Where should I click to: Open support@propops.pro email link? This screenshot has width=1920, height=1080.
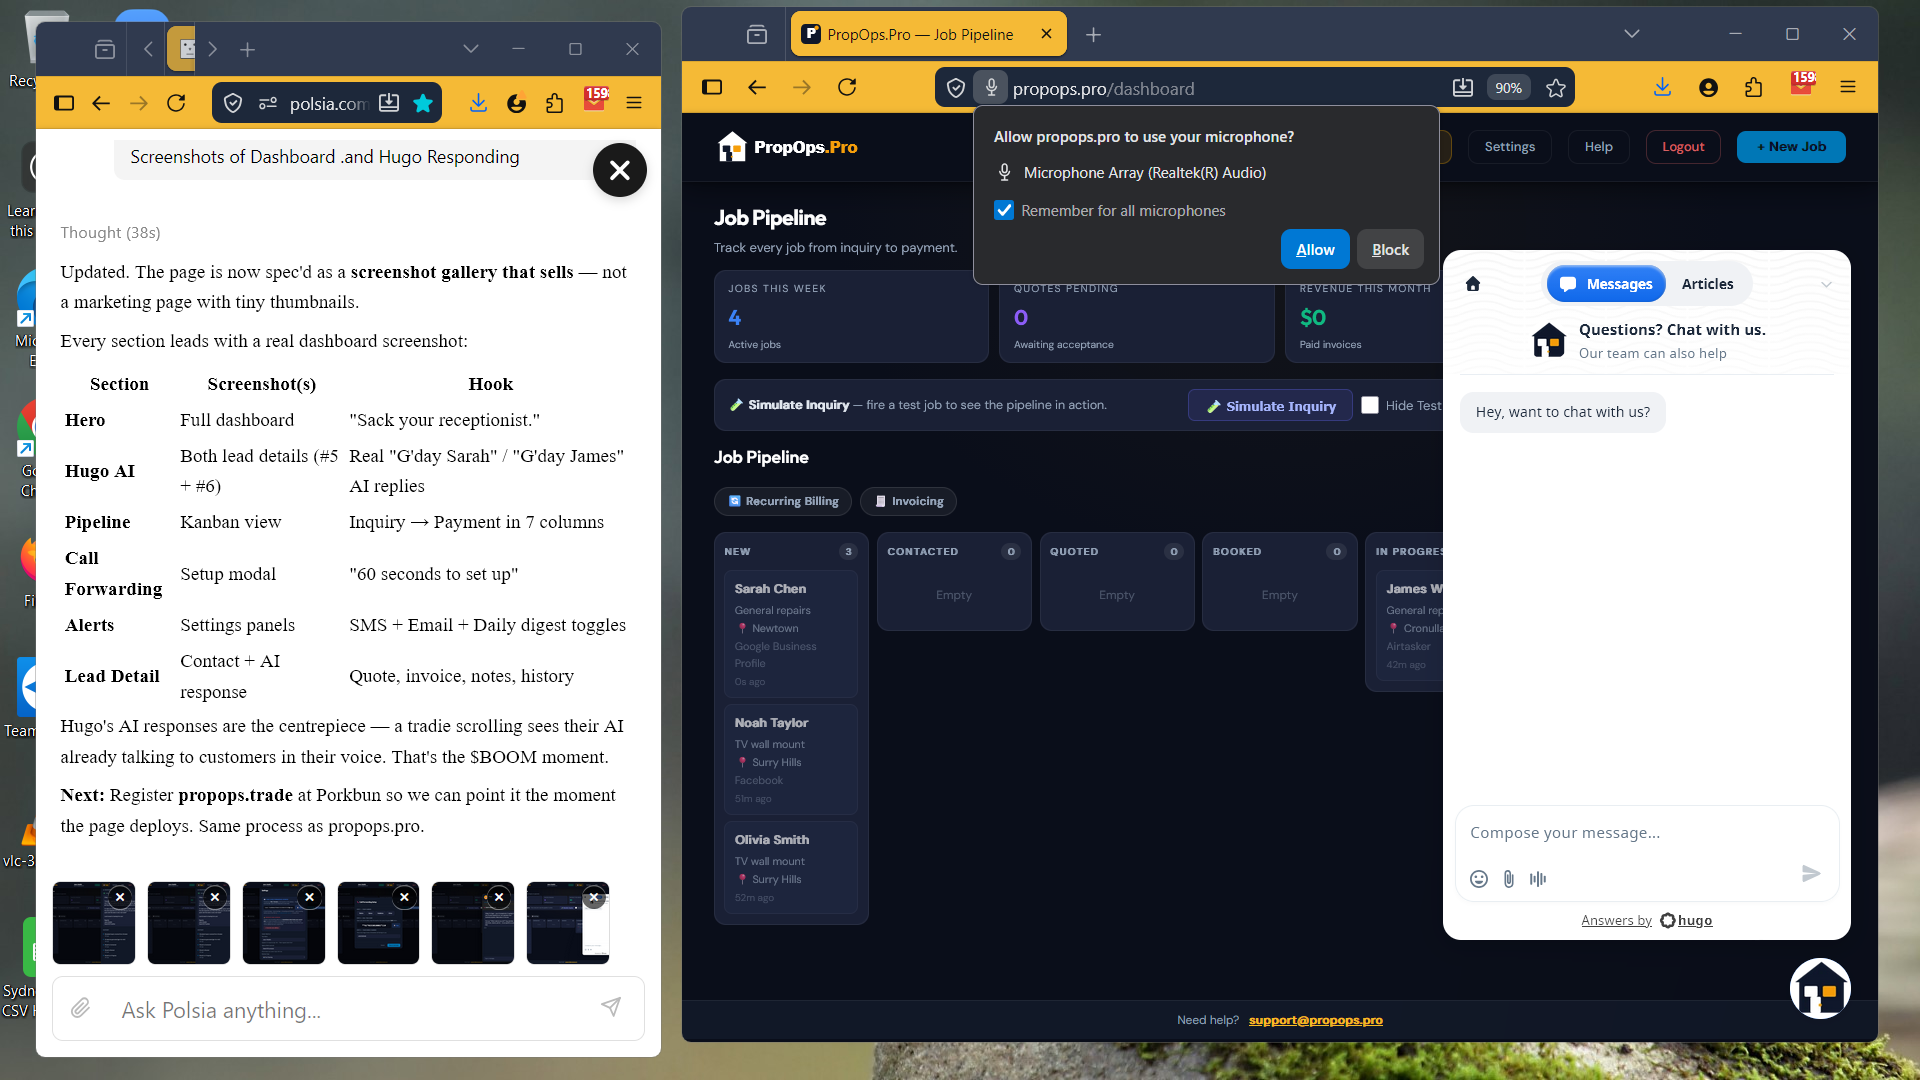click(x=1315, y=1020)
